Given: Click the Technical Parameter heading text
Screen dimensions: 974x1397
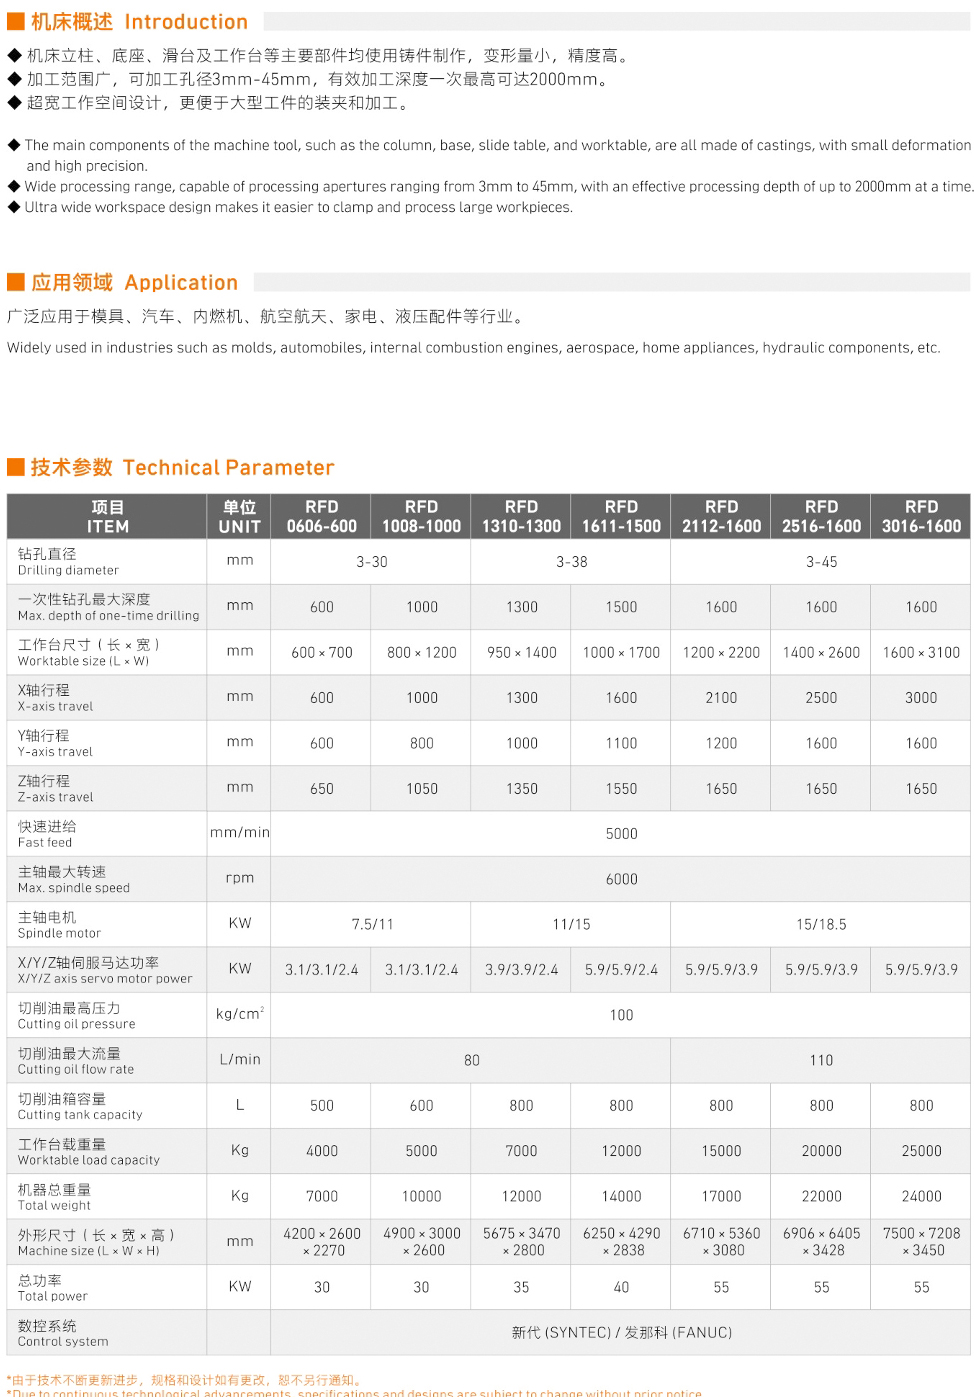Looking at the screenshot, I should [228, 467].
